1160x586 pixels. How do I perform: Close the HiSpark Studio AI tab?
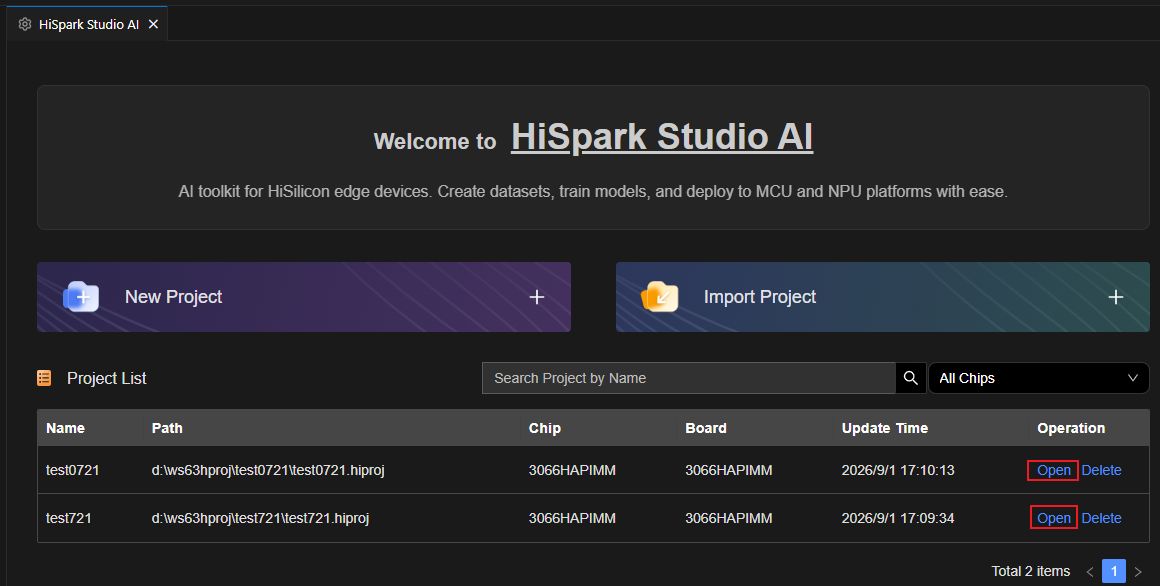pyautogui.click(x=153, y=24)
